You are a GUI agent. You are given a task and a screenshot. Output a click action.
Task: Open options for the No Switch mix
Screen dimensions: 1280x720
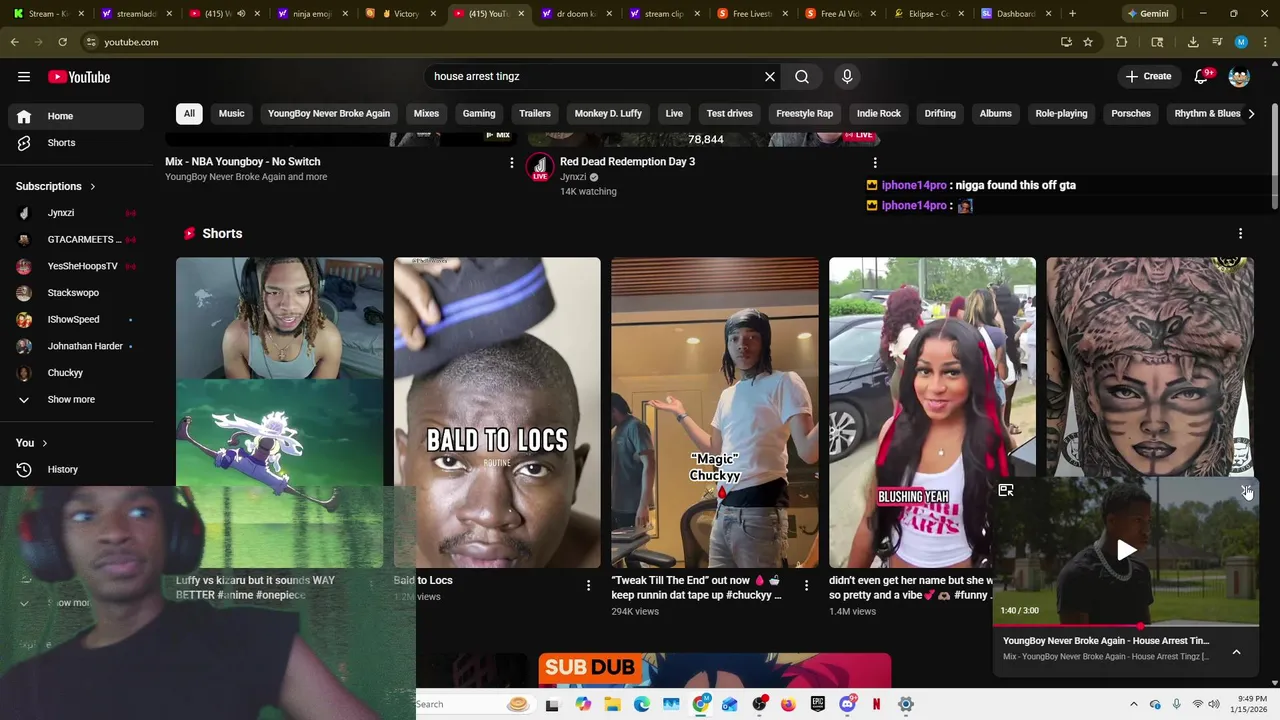pos(512,162)
